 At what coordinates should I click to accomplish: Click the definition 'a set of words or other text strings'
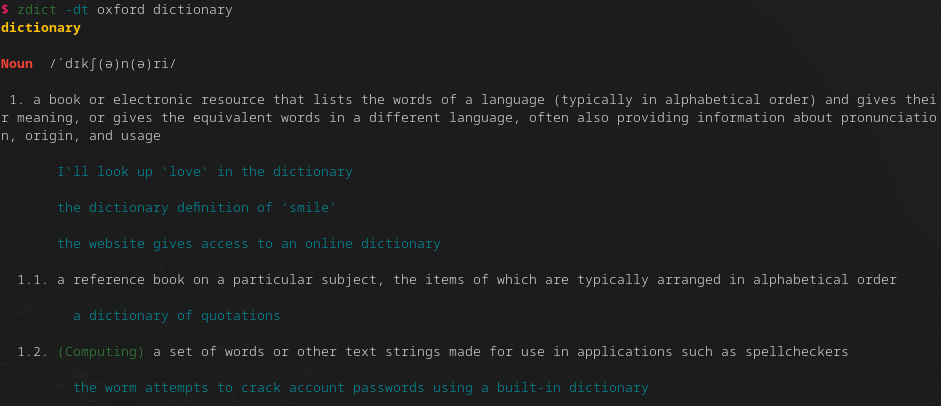point(501,351)
